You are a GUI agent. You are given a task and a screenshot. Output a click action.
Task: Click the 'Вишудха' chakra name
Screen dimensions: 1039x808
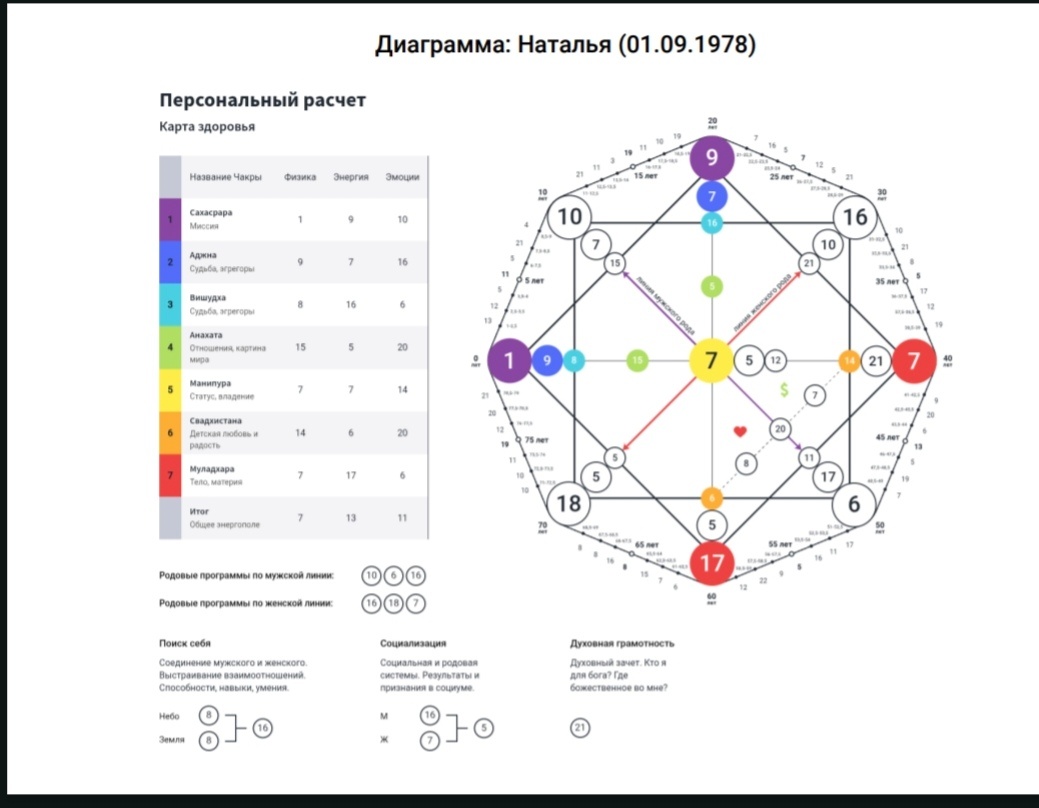point(207,298)
